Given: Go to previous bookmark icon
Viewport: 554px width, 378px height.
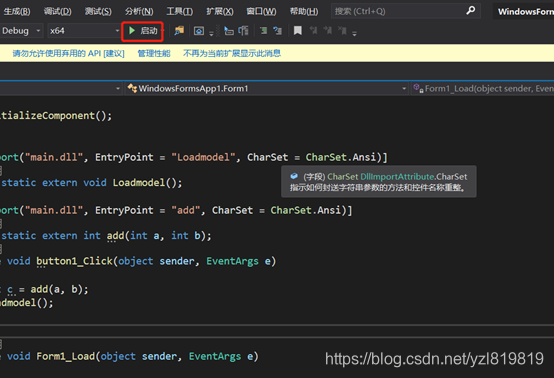Looking at the screenshot, I should pos(313,31).
